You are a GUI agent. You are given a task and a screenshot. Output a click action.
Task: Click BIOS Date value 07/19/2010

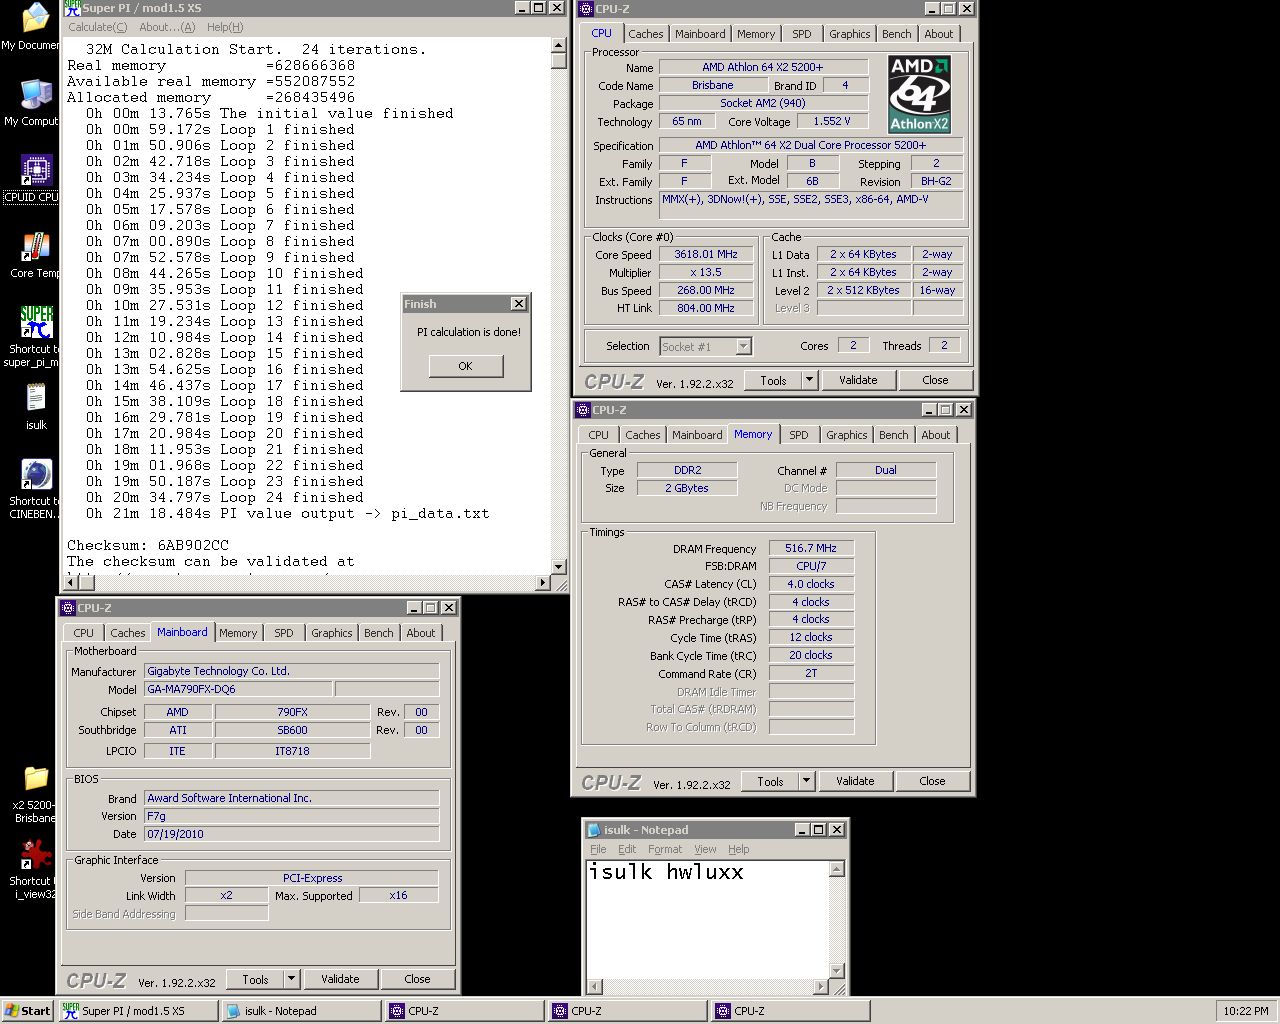pos(292,834)
